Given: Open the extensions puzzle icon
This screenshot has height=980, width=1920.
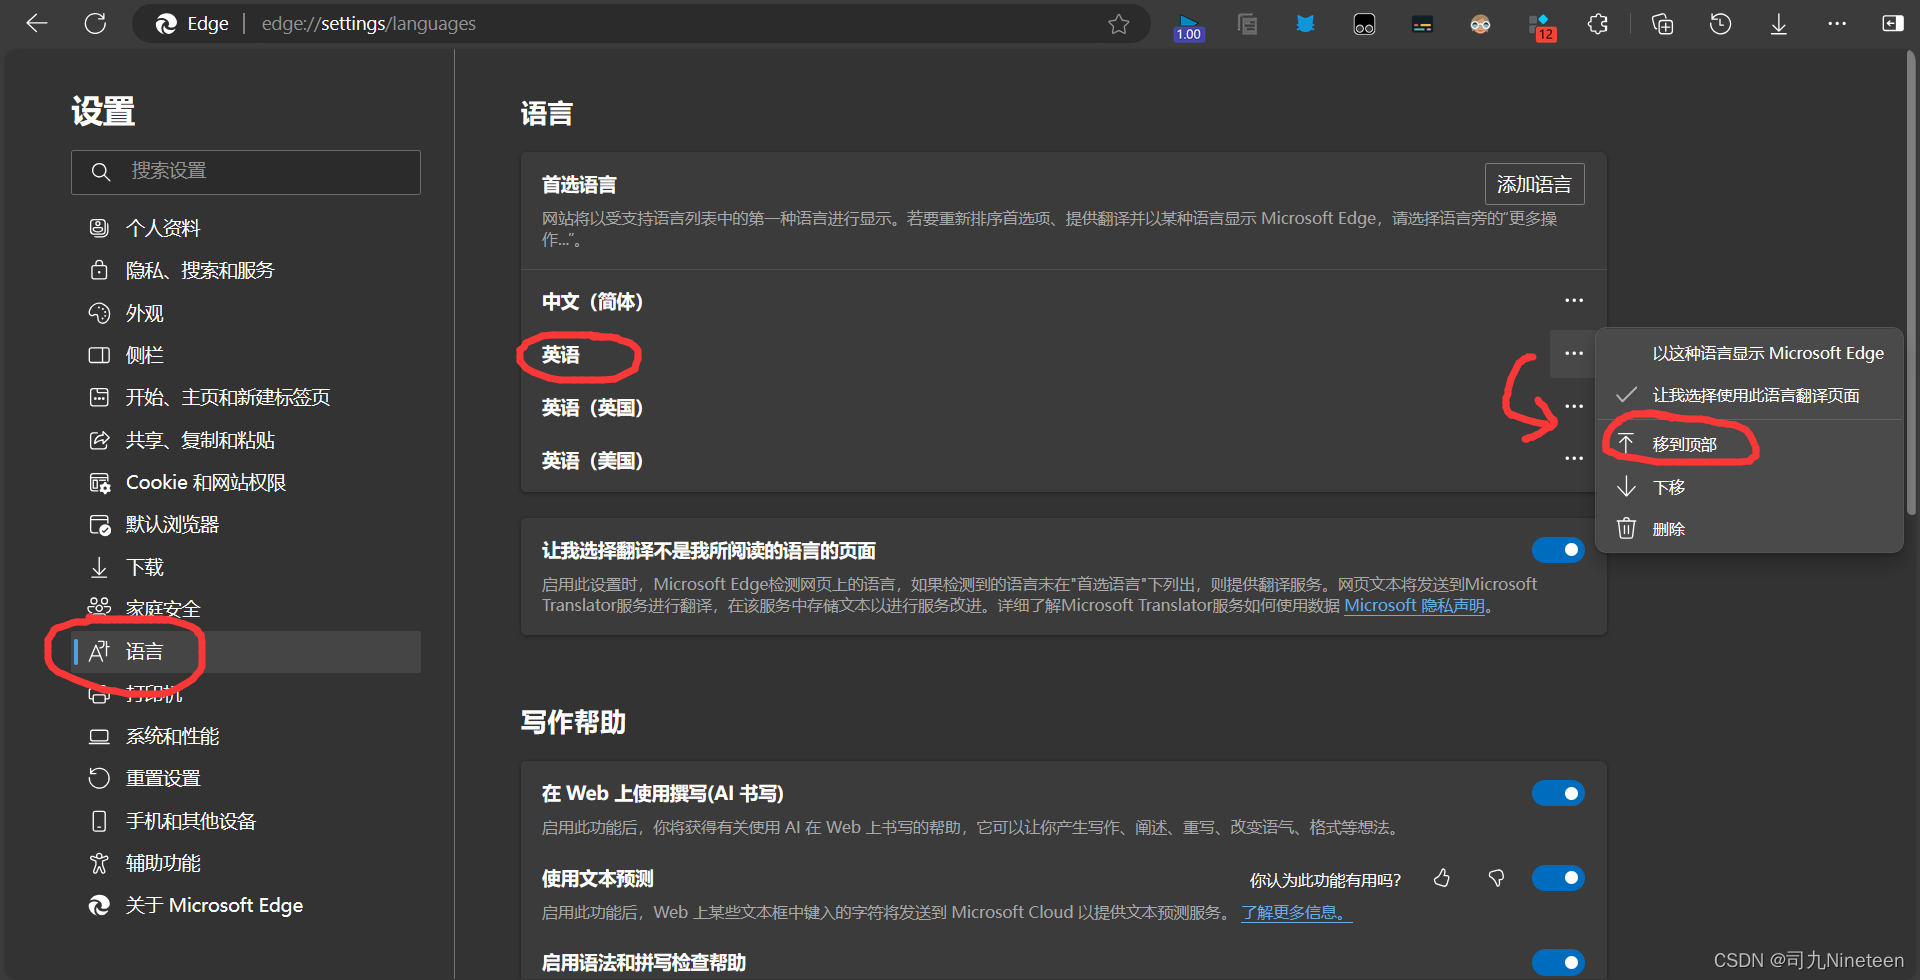Looking at the screenshot, I should coord(1598,24).
